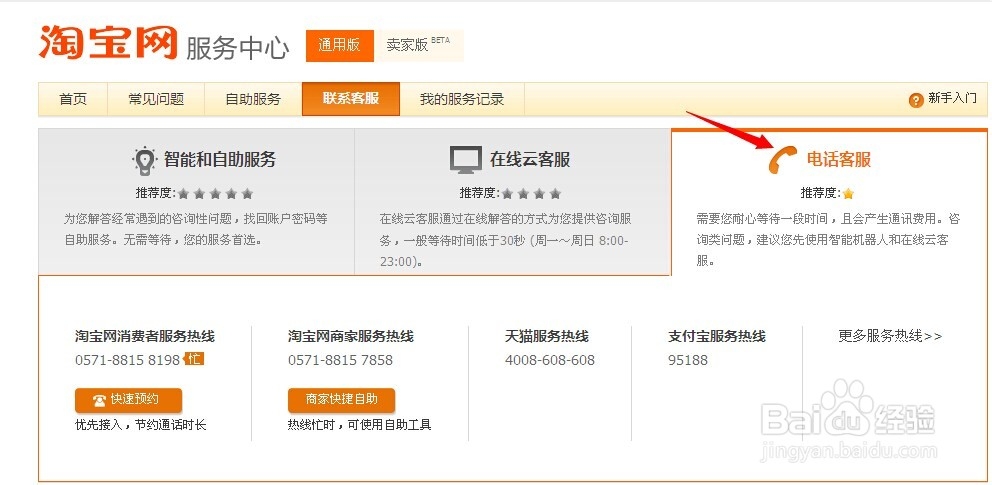Image resolution: width=992 pixels, height=485 pixels.
Task: Click the Alipay number 95188
Action: tap(688, 360)
